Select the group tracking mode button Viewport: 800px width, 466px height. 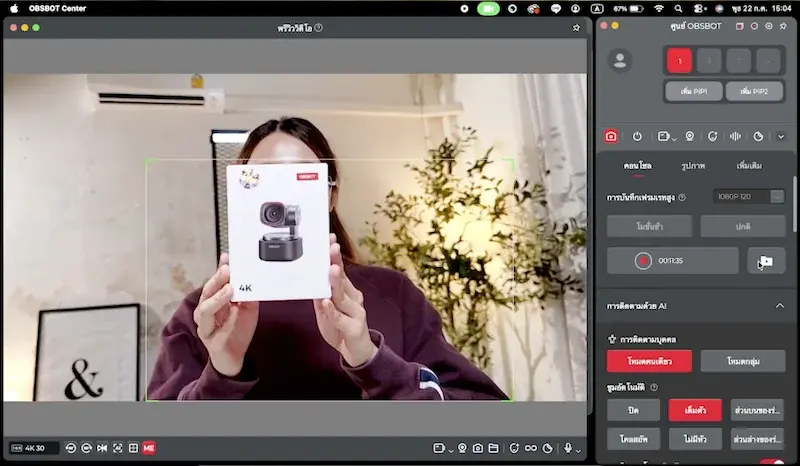coord(743,361)
